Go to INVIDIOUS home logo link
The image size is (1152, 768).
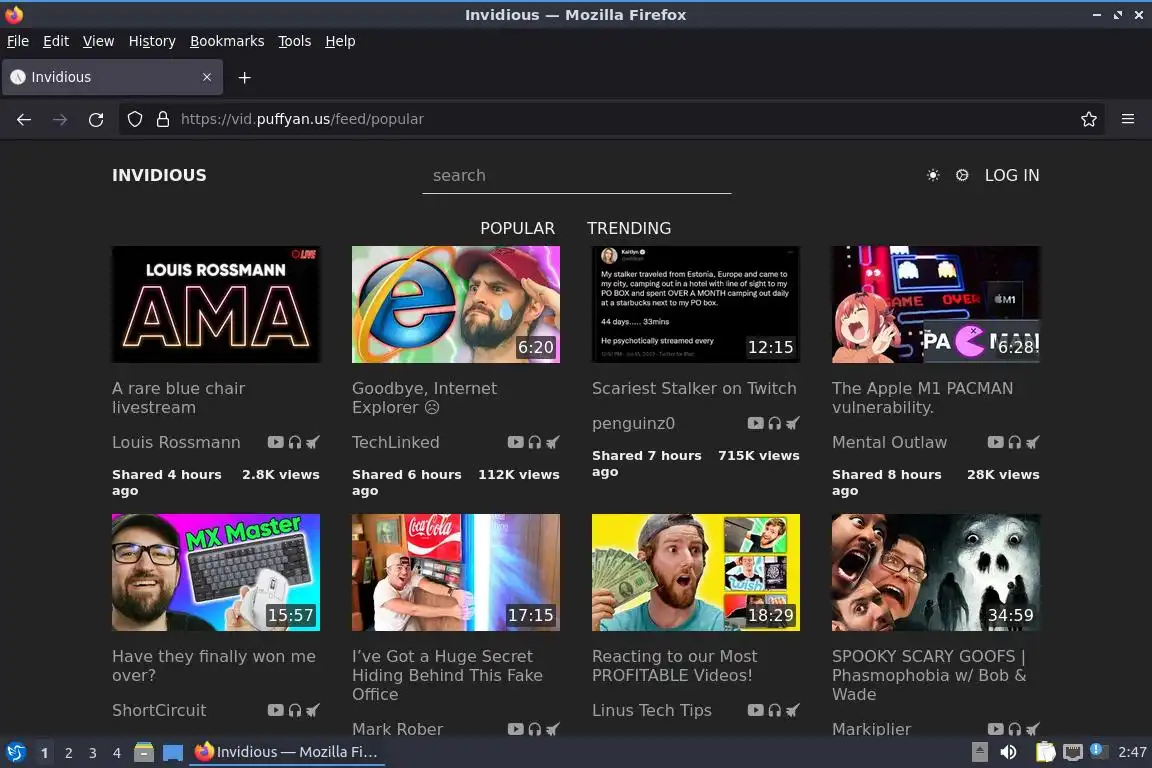pos(159,175)
